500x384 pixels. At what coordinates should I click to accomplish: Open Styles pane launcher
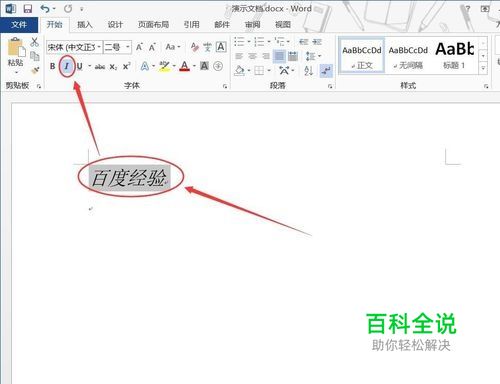(x=486, y=86)
